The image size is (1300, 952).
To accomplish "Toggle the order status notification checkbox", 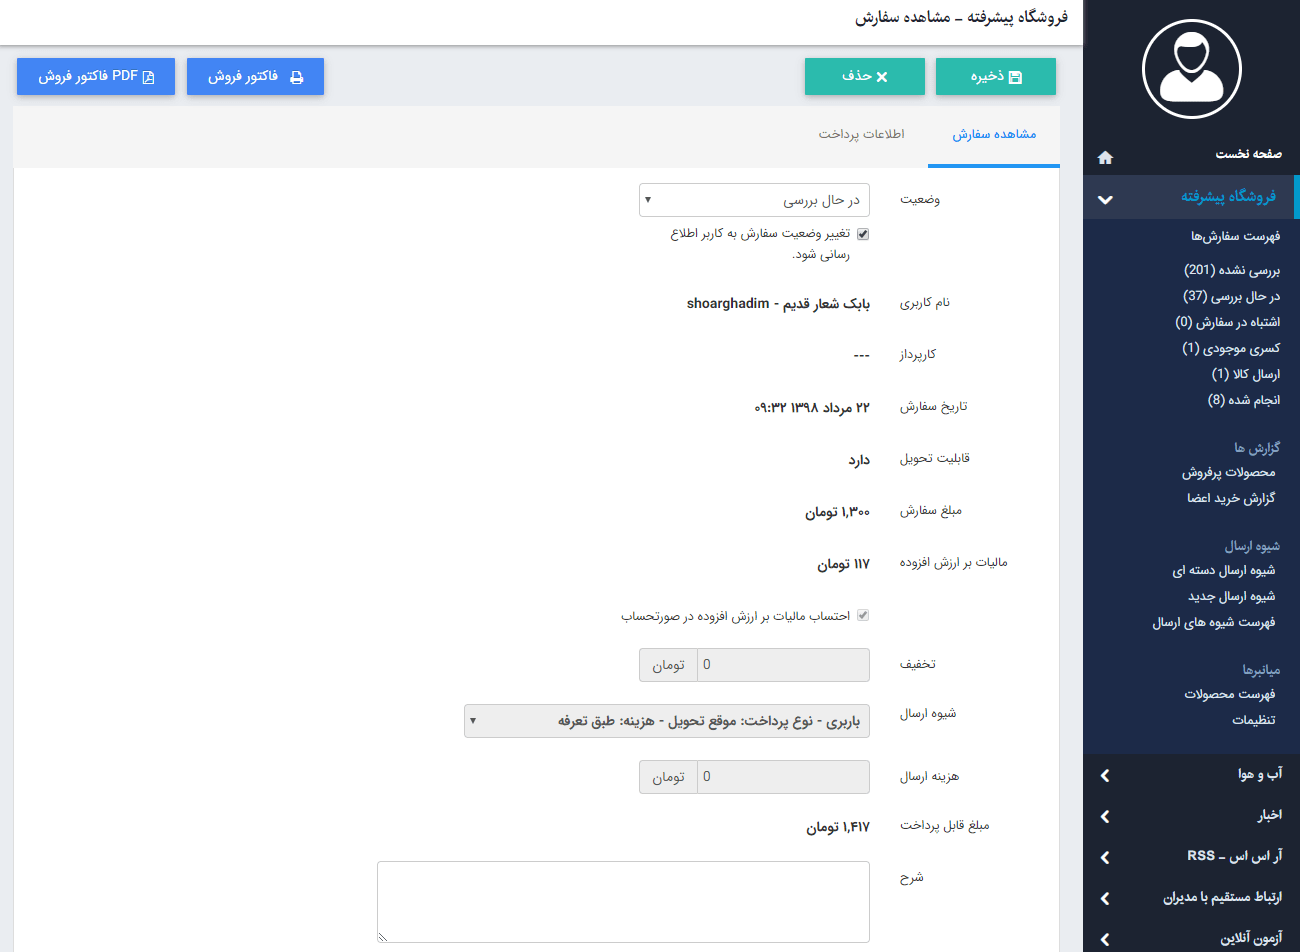I will pos(863,233).
